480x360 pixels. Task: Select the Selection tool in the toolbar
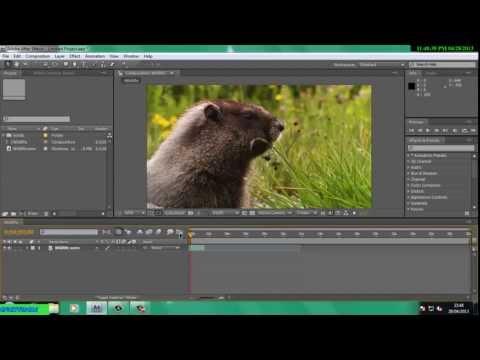coord(7,64)
